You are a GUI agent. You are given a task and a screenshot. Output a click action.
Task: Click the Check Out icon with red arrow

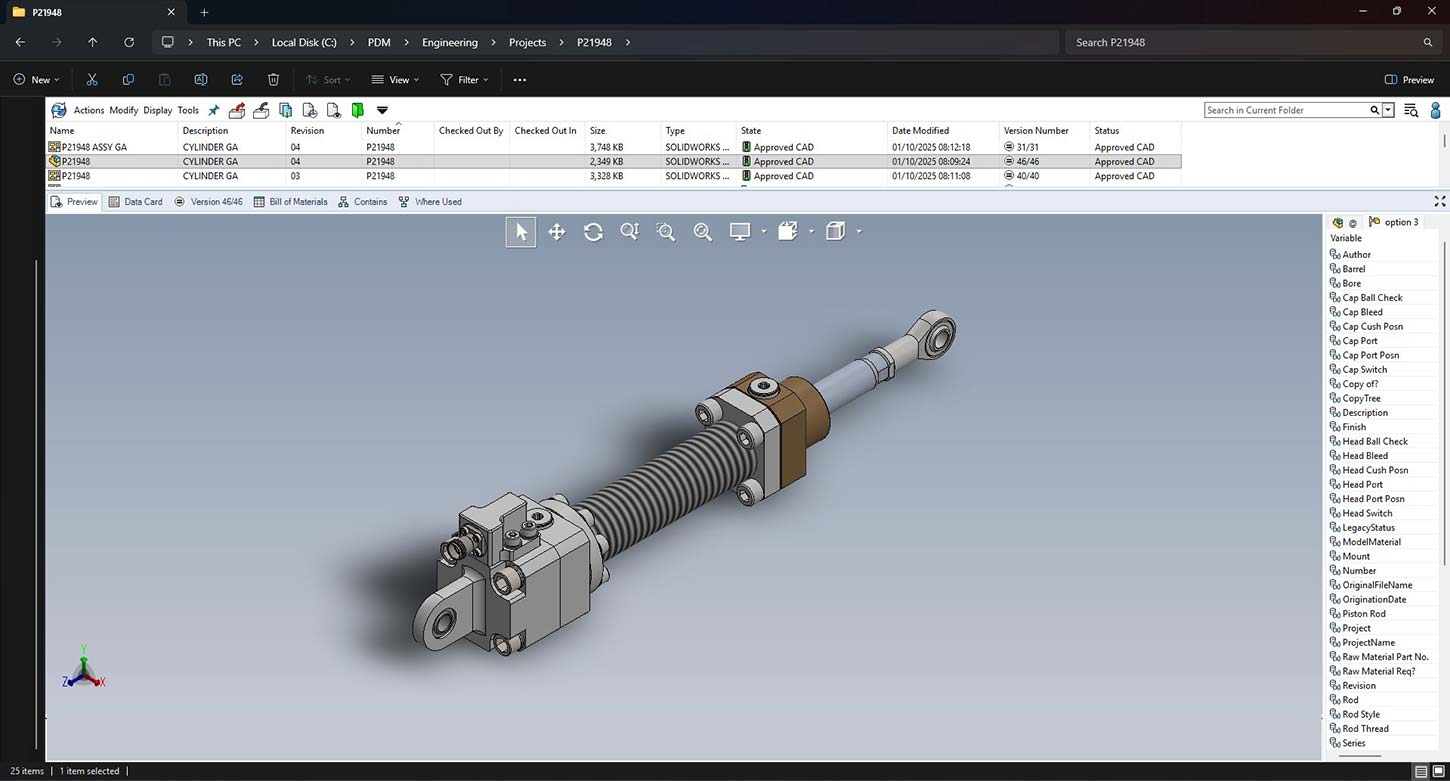tap(237, 110)
